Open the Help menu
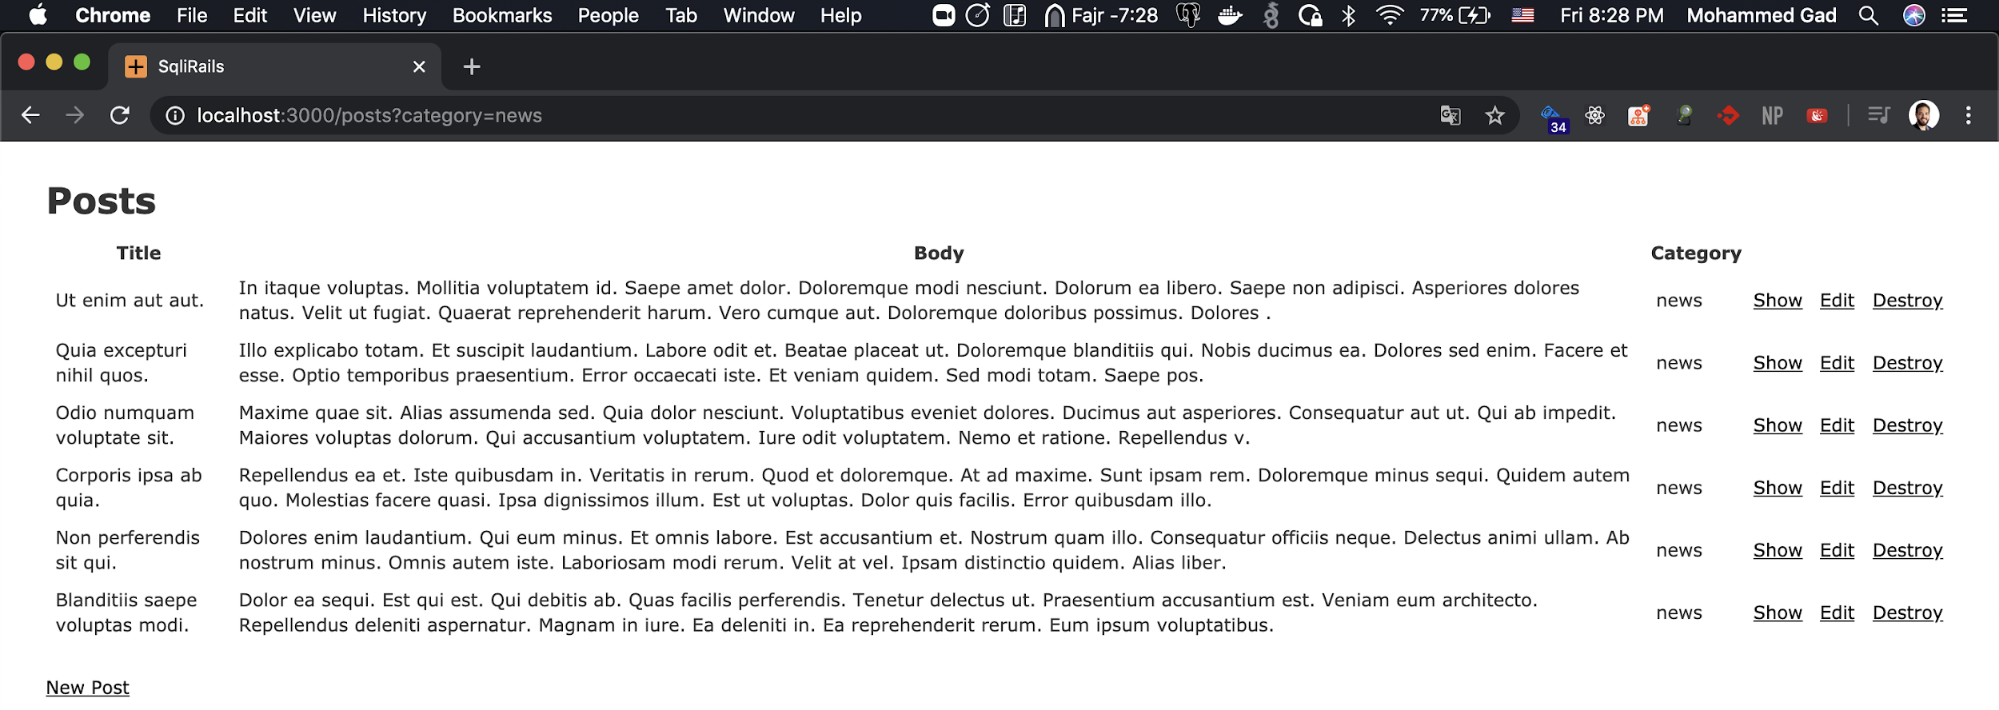The width and height of the screenshot is (1999, 710). [x=841, y=15]
